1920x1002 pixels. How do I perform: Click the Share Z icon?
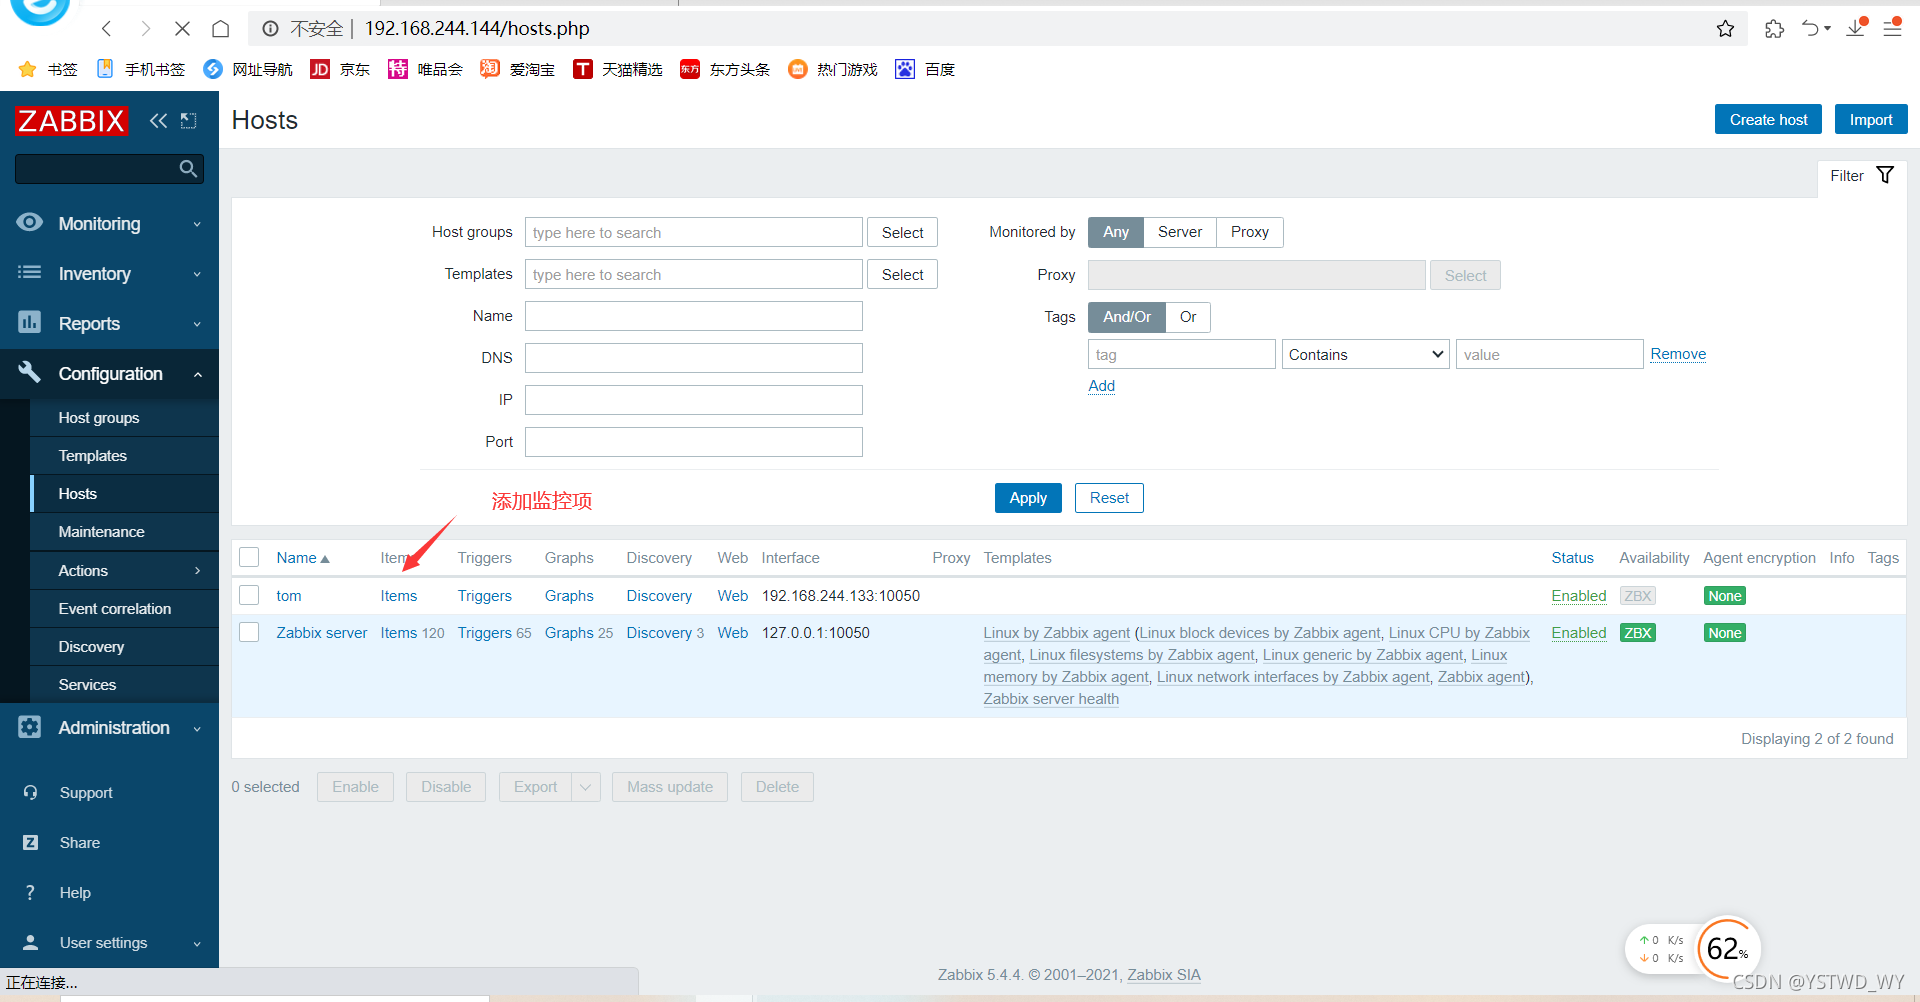click(30, 842)
